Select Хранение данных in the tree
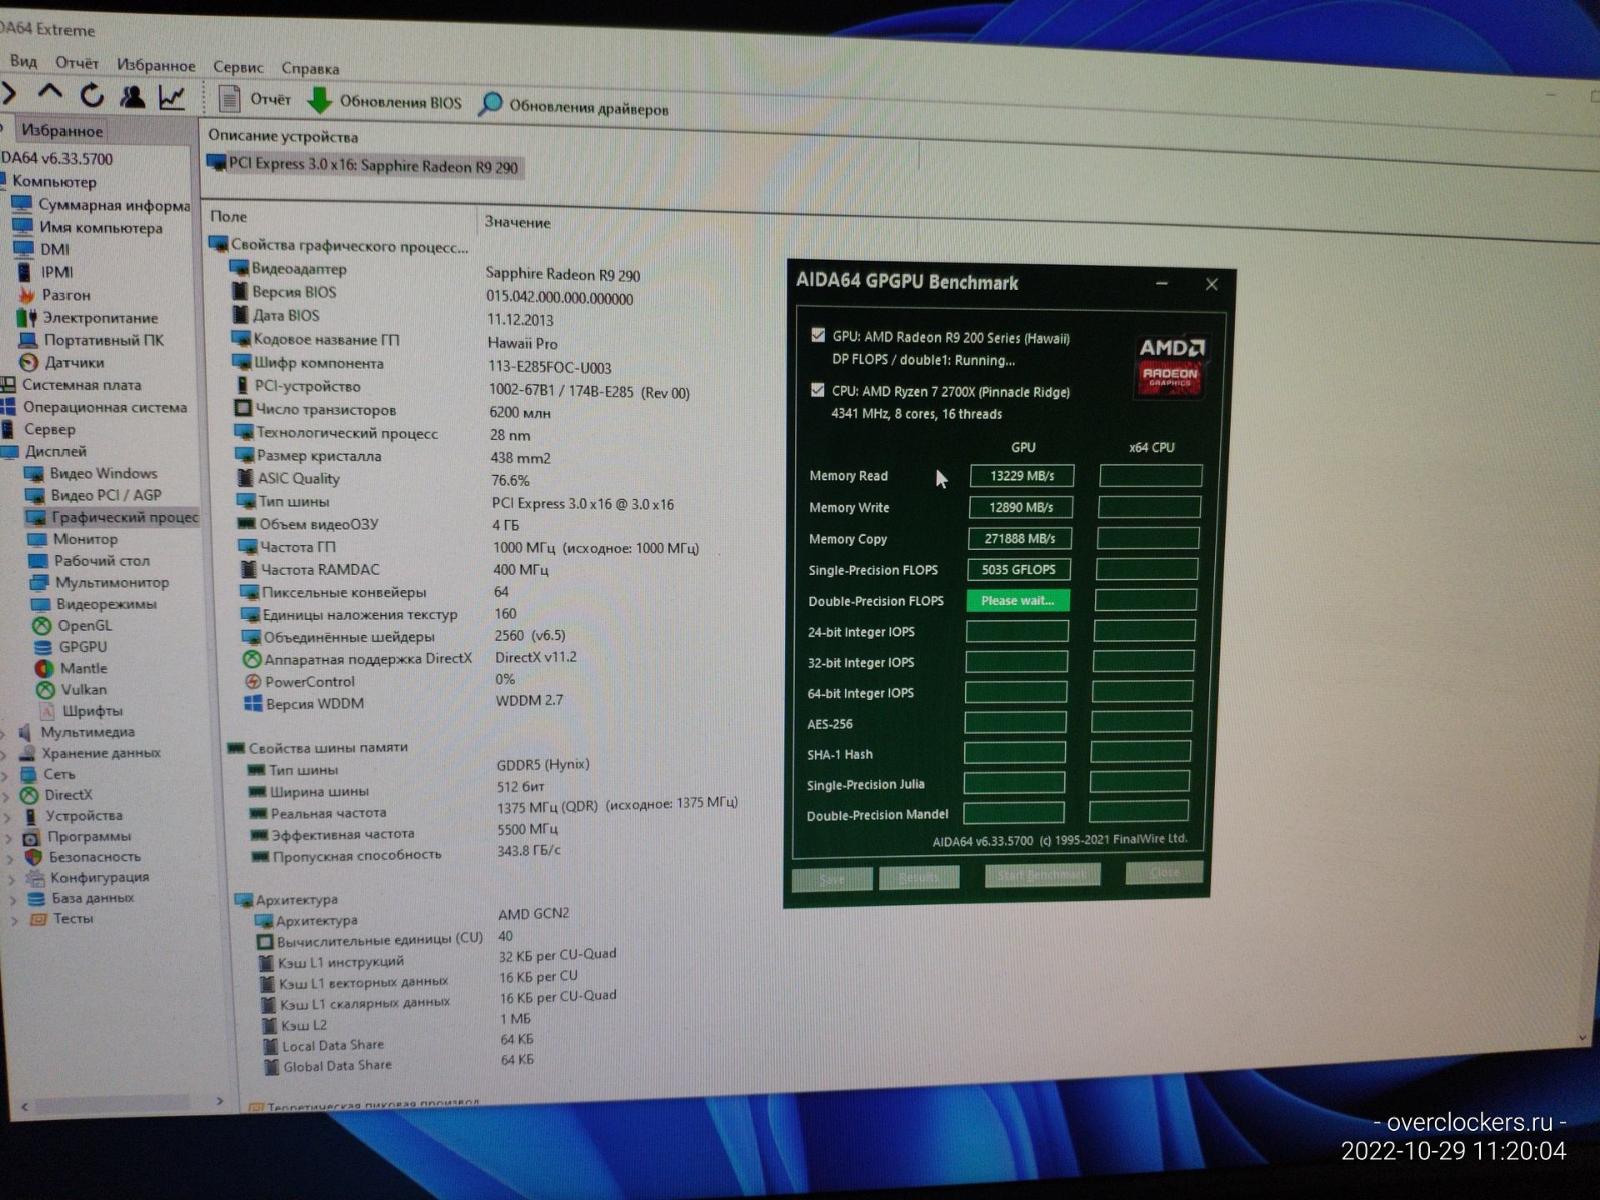 101,753
